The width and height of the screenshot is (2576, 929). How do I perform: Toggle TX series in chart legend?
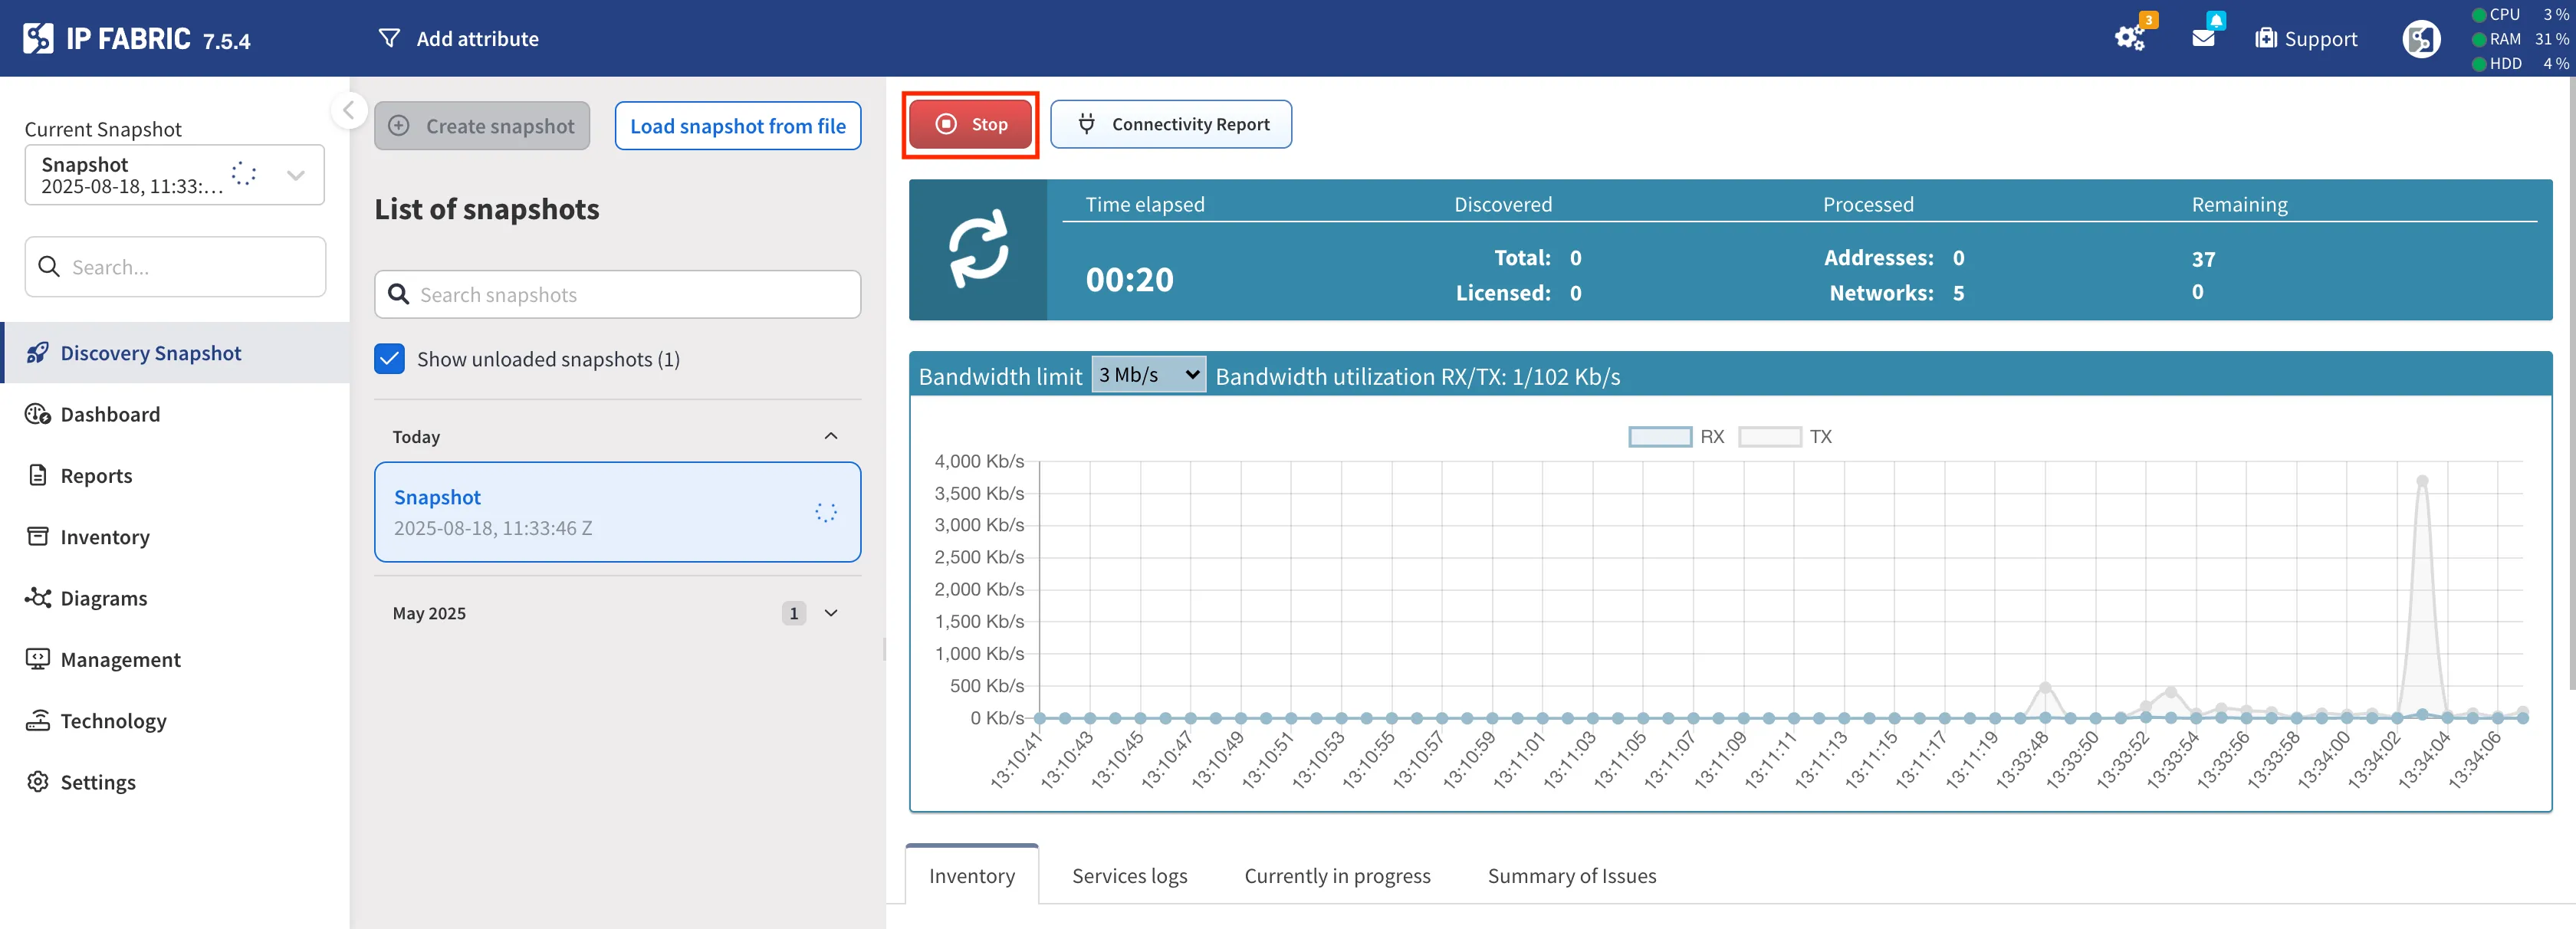click(x=1769, y=437)
